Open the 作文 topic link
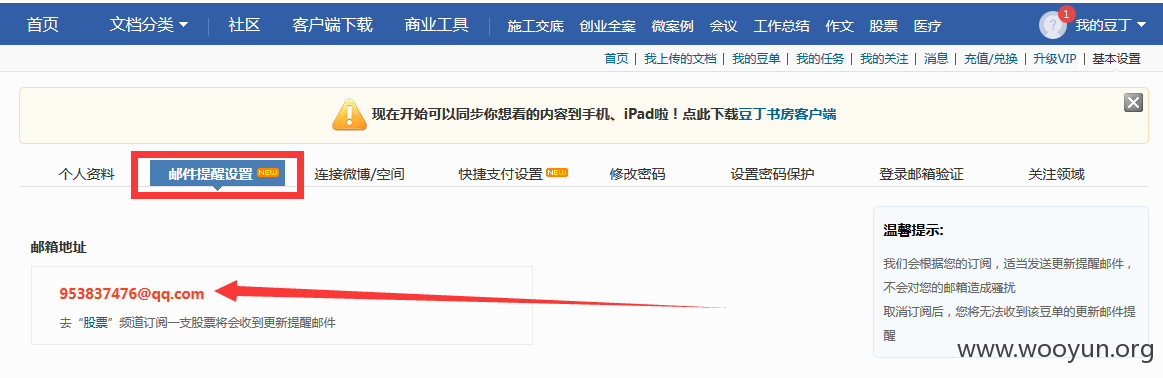The image size is (1163, 378). 839,26
